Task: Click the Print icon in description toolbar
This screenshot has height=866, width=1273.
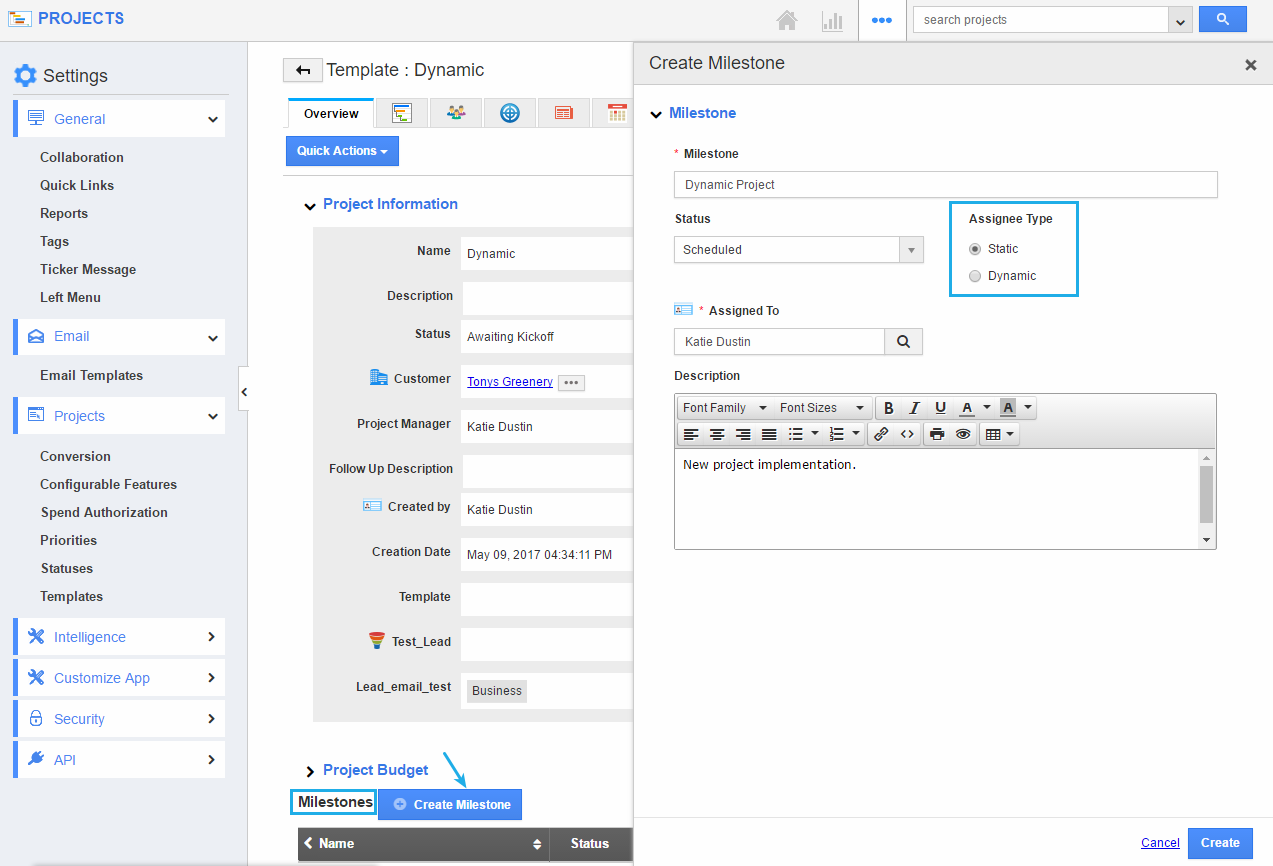Action: pyautogui.click(x=937, y=434)
